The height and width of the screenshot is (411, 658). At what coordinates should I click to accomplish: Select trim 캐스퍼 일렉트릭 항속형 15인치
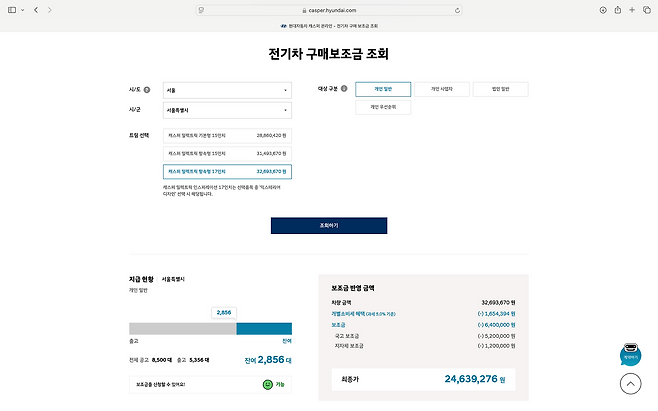point(227,152)
